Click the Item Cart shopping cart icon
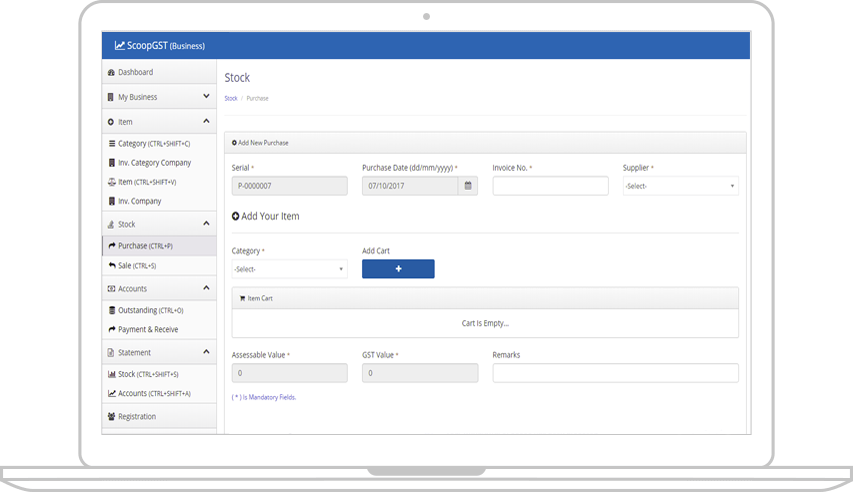The image size is (853, 492). pos(241,298)
